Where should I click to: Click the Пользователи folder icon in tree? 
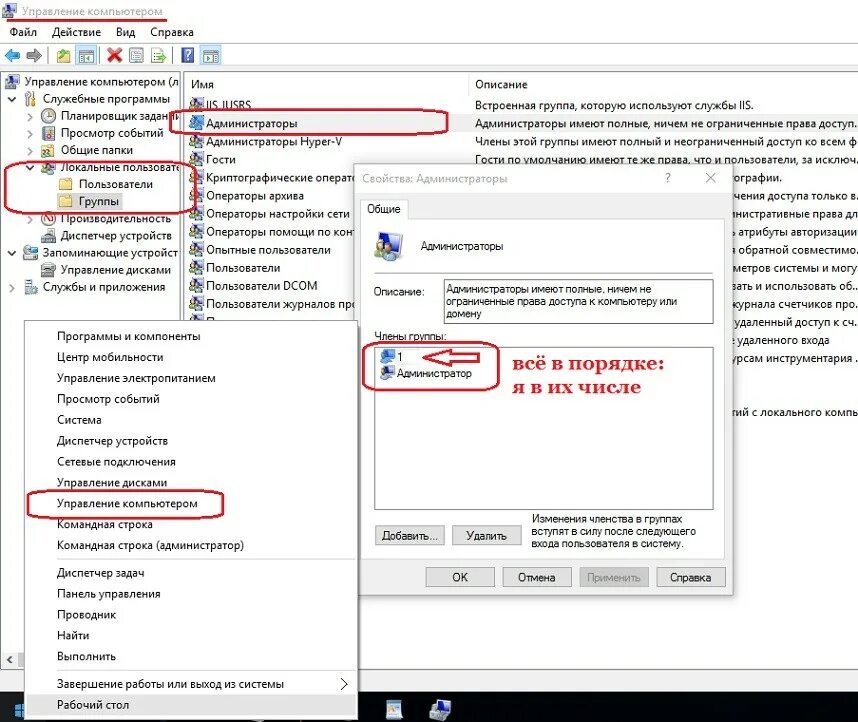point(66,184)
